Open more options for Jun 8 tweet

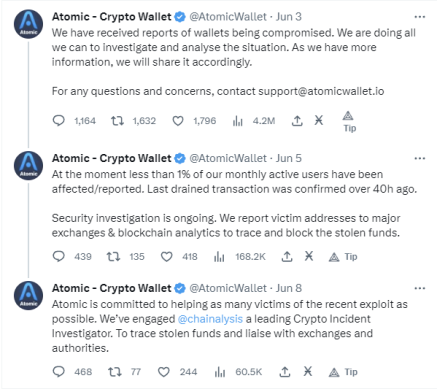pos(420,288)
